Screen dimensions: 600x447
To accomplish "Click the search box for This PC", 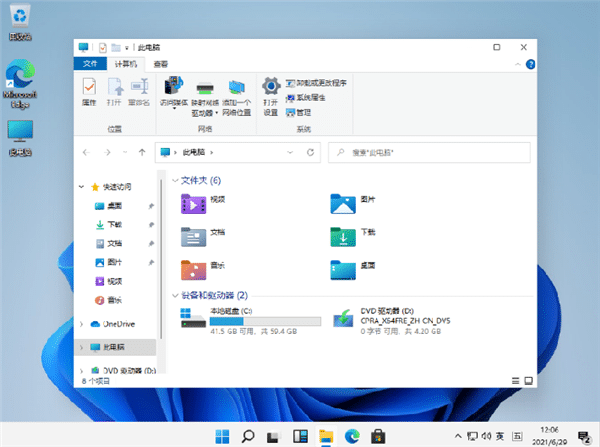I will (x=429, y=152).
